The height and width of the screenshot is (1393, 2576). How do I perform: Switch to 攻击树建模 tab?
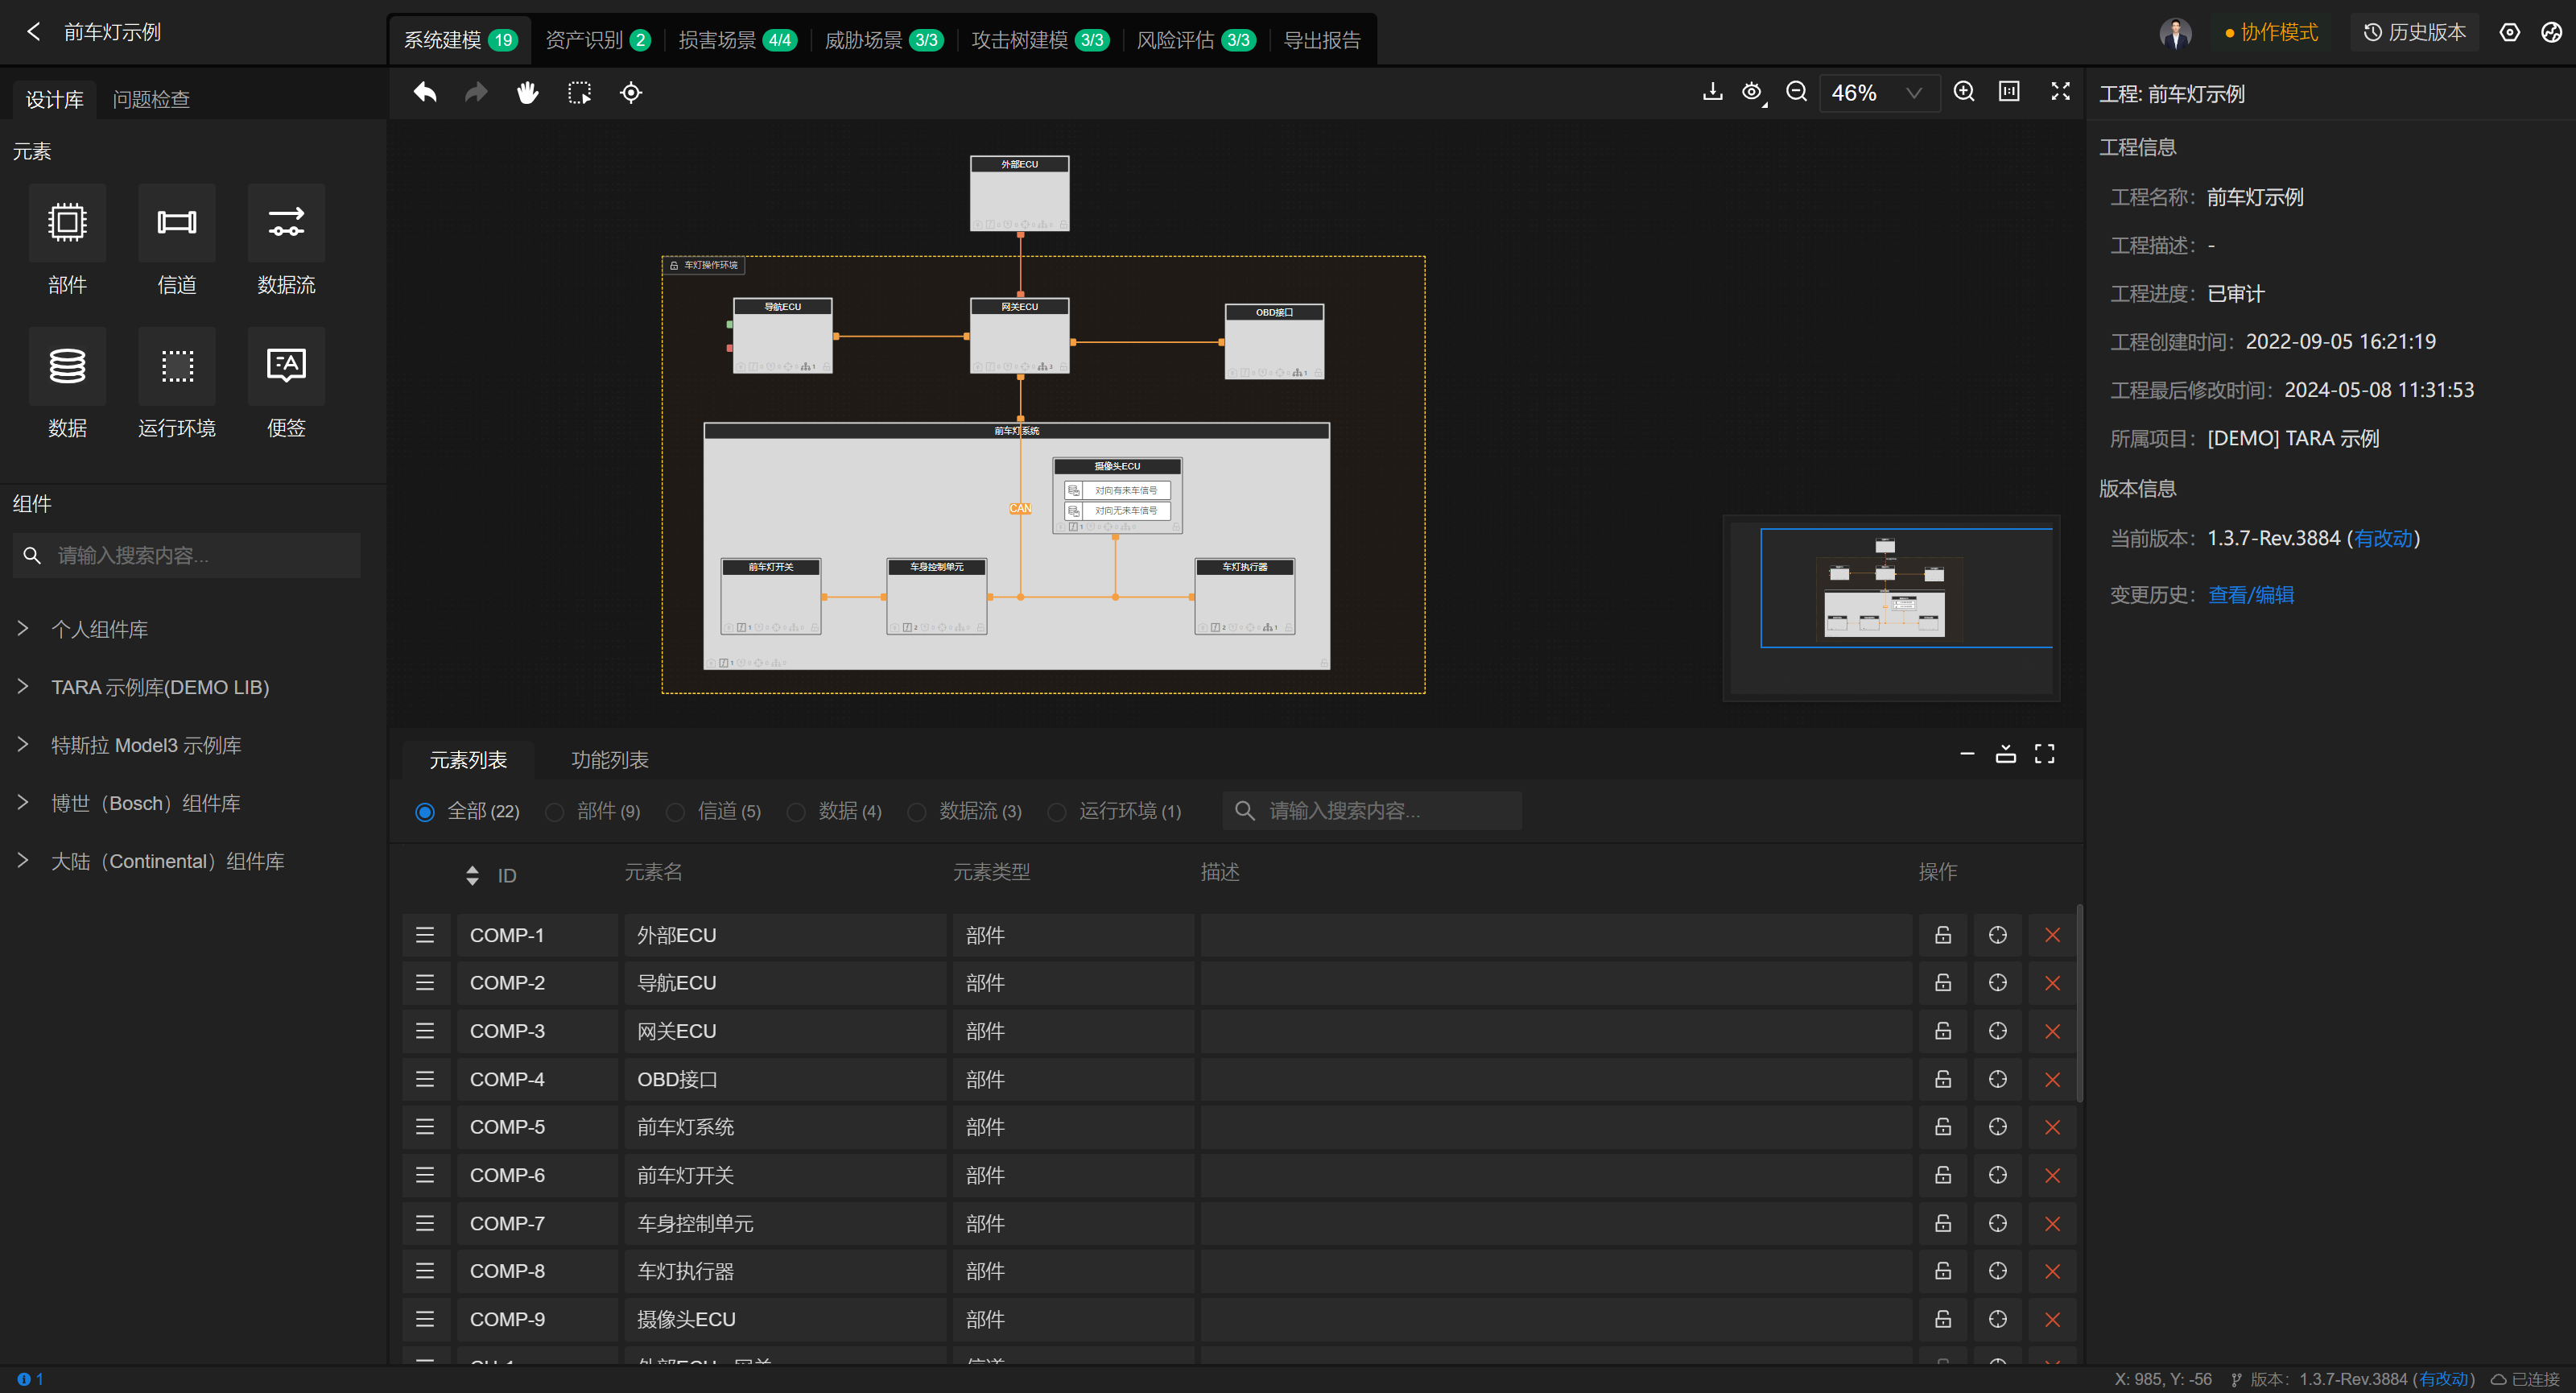click(x=1040, y=40)
